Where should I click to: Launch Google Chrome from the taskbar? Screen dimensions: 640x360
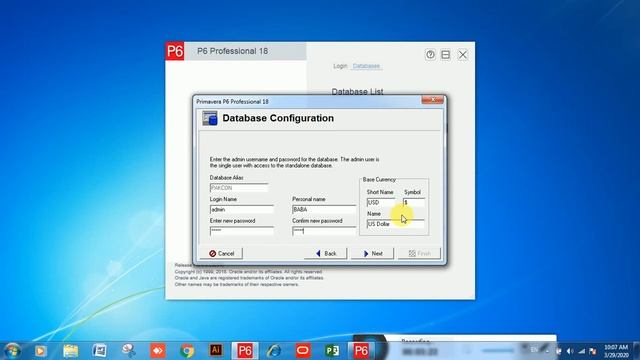[x=187, y=351]
